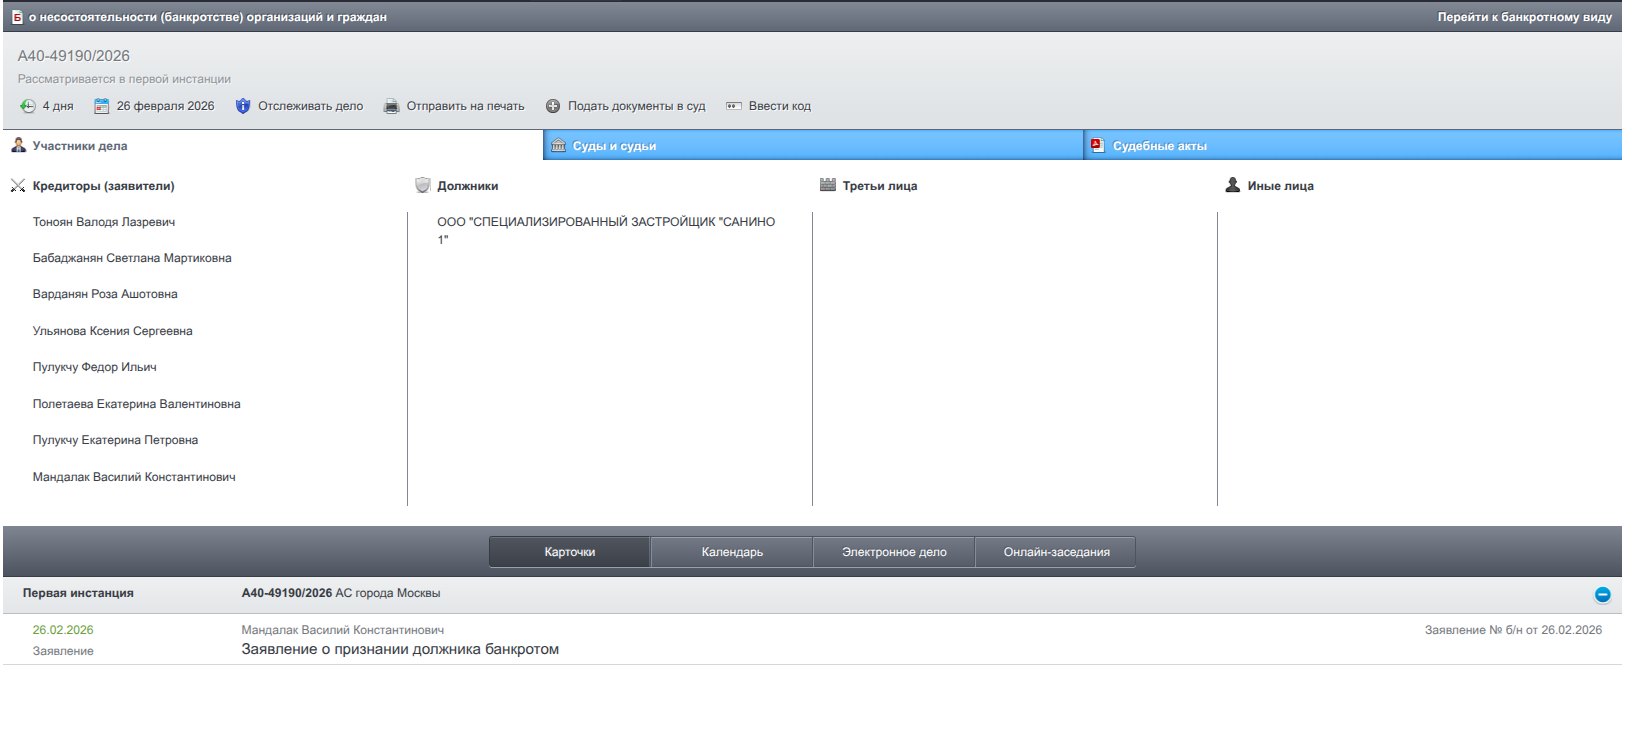The image size is (1642, 734).
Task: Open creditor Тоноян Валодя Лазревич
Action: (x=104, y=222)
